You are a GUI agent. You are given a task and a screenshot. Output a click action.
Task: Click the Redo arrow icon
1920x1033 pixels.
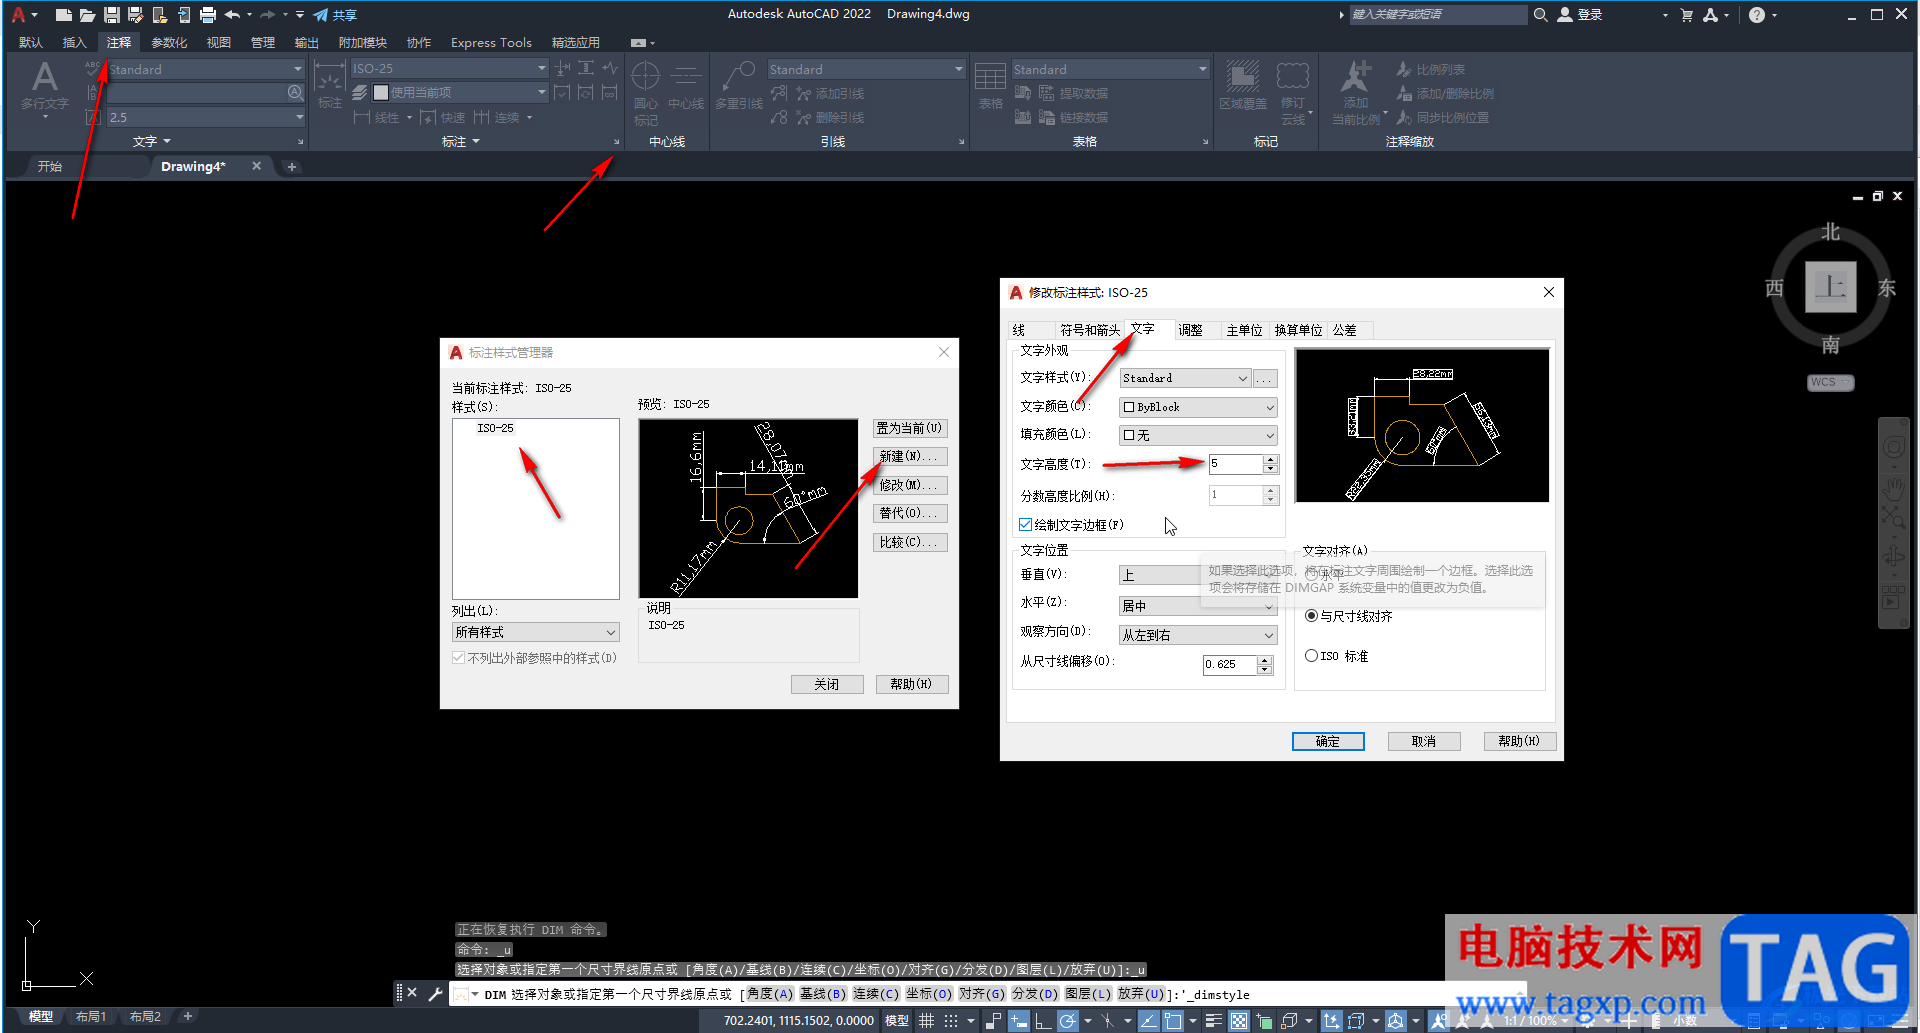click(267, 15)
